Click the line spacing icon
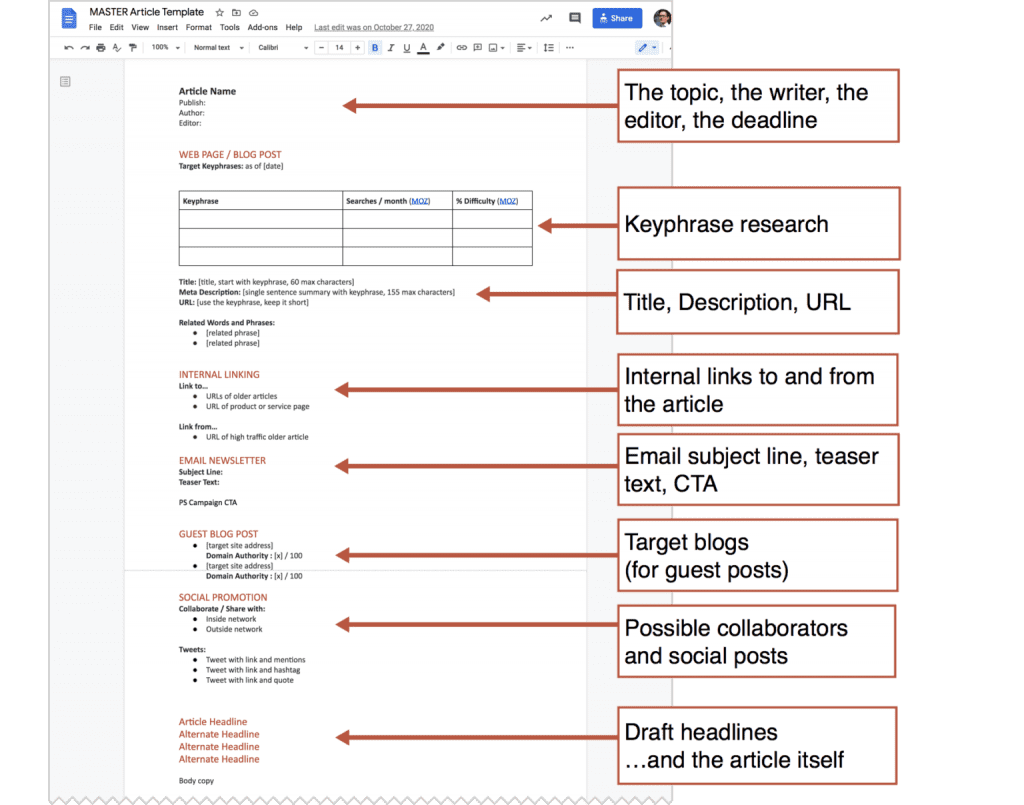This screenshot has width=1024, height=805. 549,48
